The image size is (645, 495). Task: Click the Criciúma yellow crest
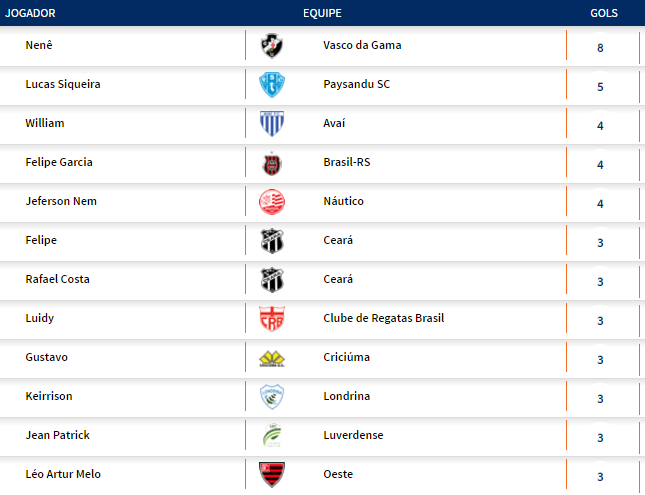click(271, 357)
